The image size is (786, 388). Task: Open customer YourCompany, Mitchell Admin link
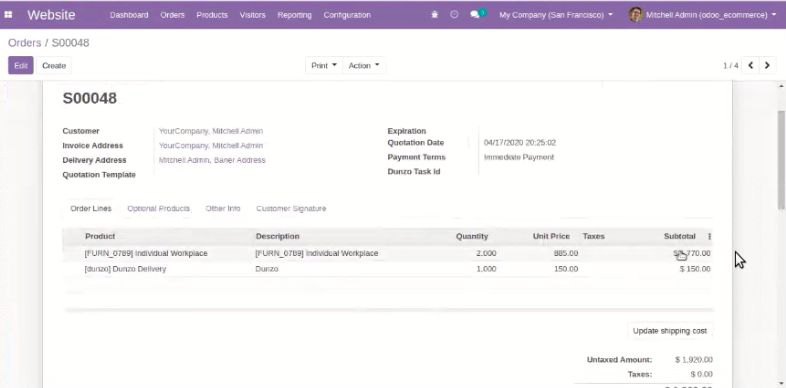(x=211, y=131)
